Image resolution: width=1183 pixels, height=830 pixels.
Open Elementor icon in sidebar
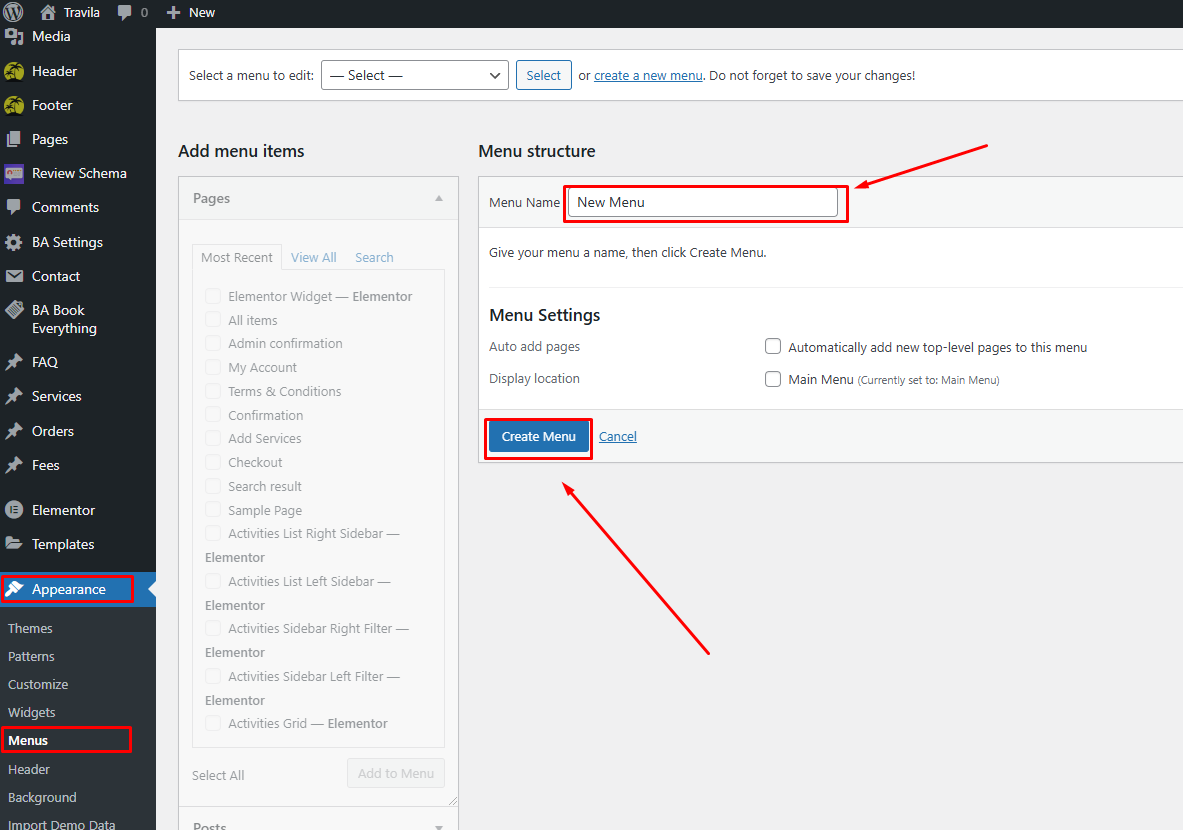pos(14,510)
